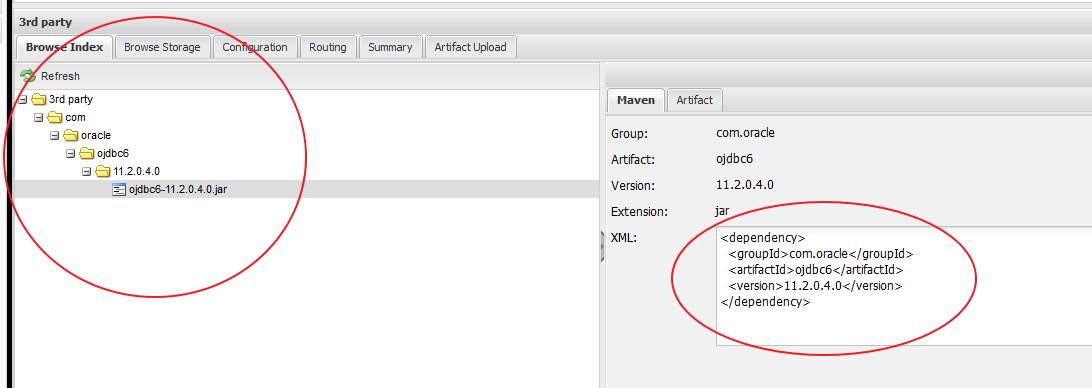The image size is (1092, 388).
Task: Collapse the oracle tree node
Action: pyautogui.click(x=54, y=135)
